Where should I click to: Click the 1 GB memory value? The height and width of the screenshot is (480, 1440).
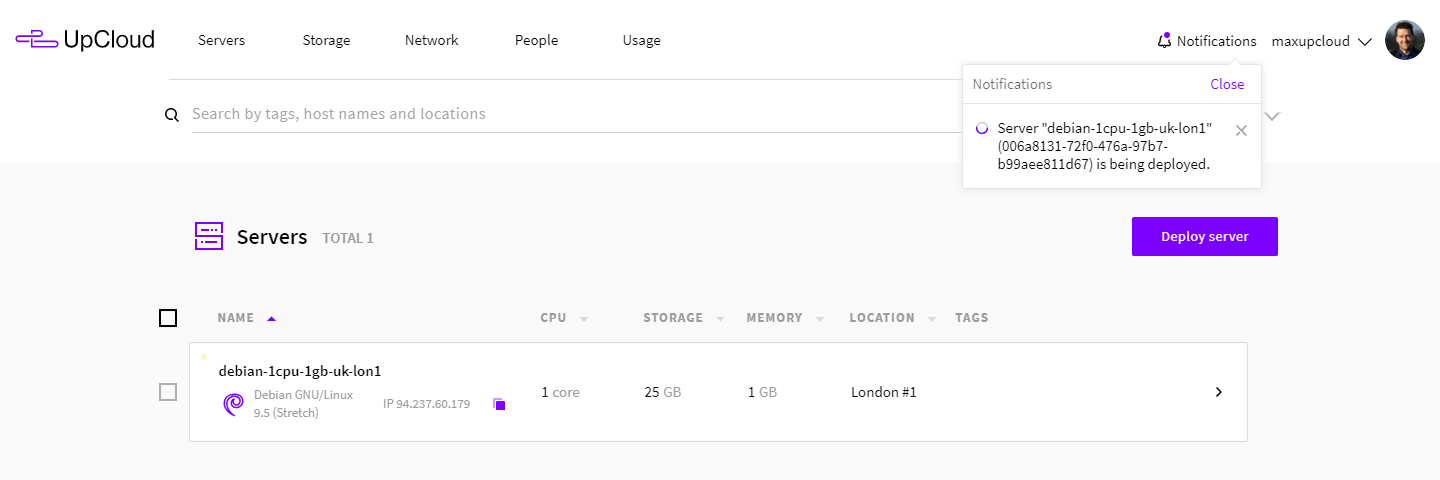(763, 392)
